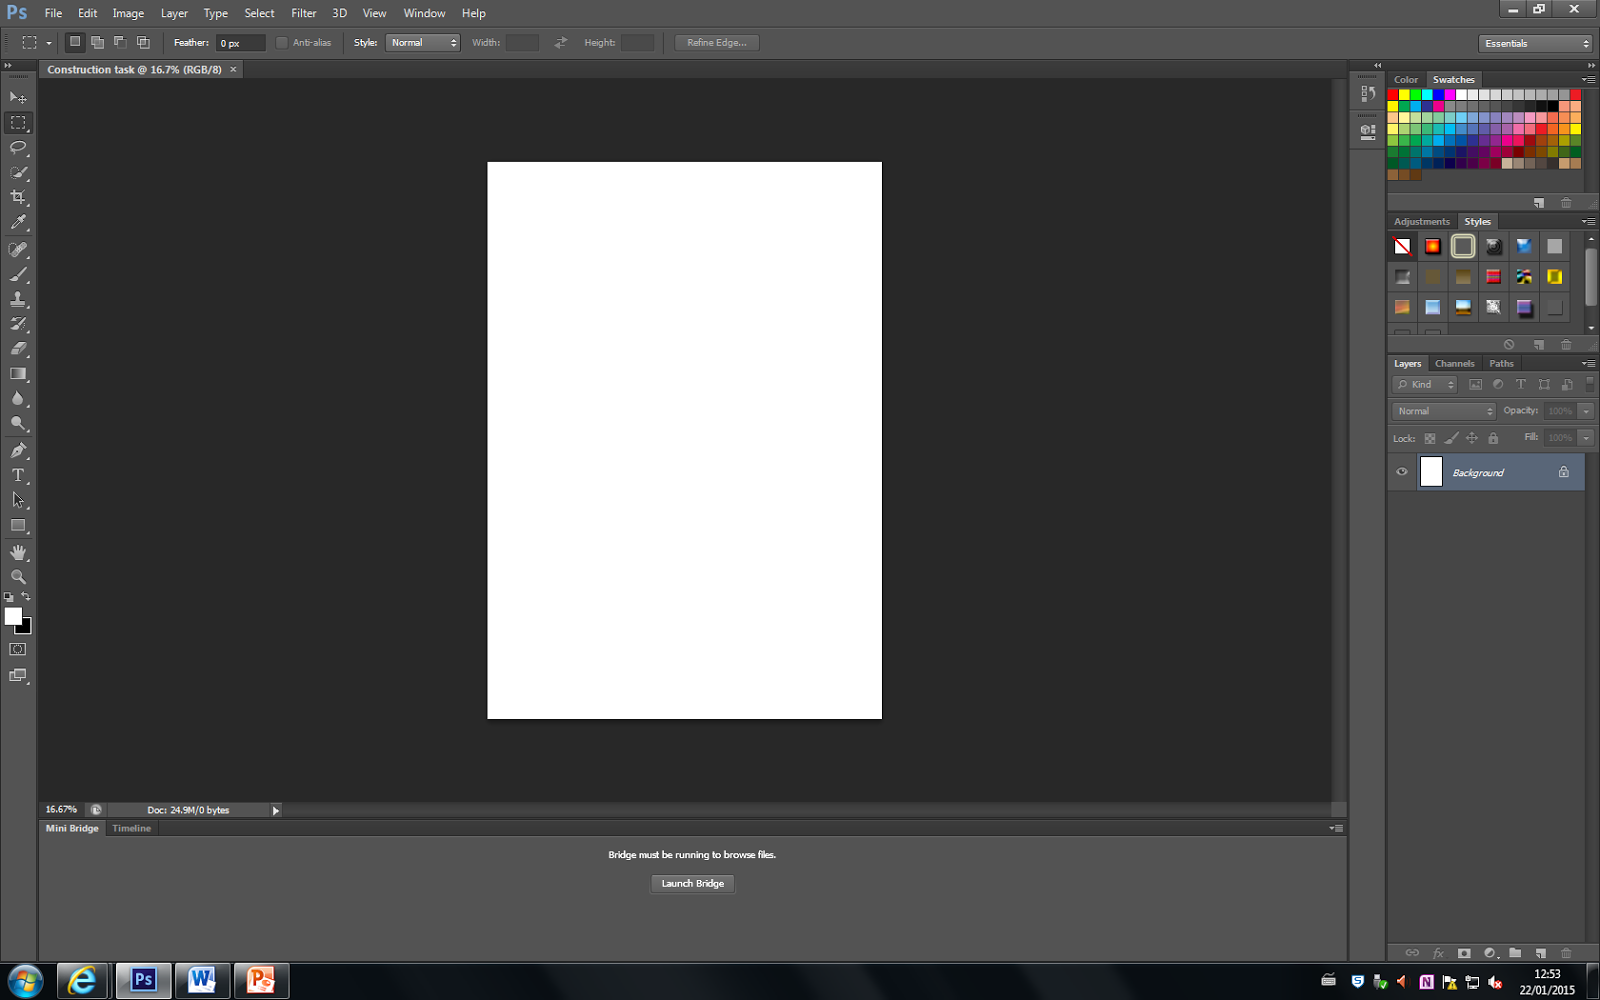1600x1000 pixels.
Task: Select the Dodge tool
Action: tap(18, 424)
